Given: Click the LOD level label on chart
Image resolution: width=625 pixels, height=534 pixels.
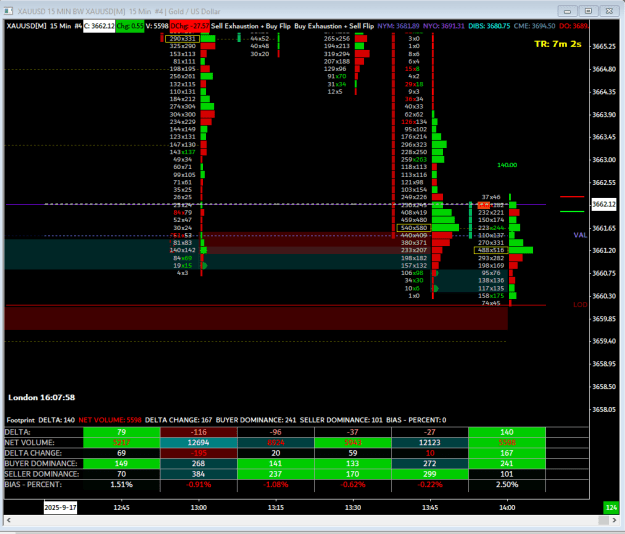Looking at the screenshot, I should click(580, 304).
